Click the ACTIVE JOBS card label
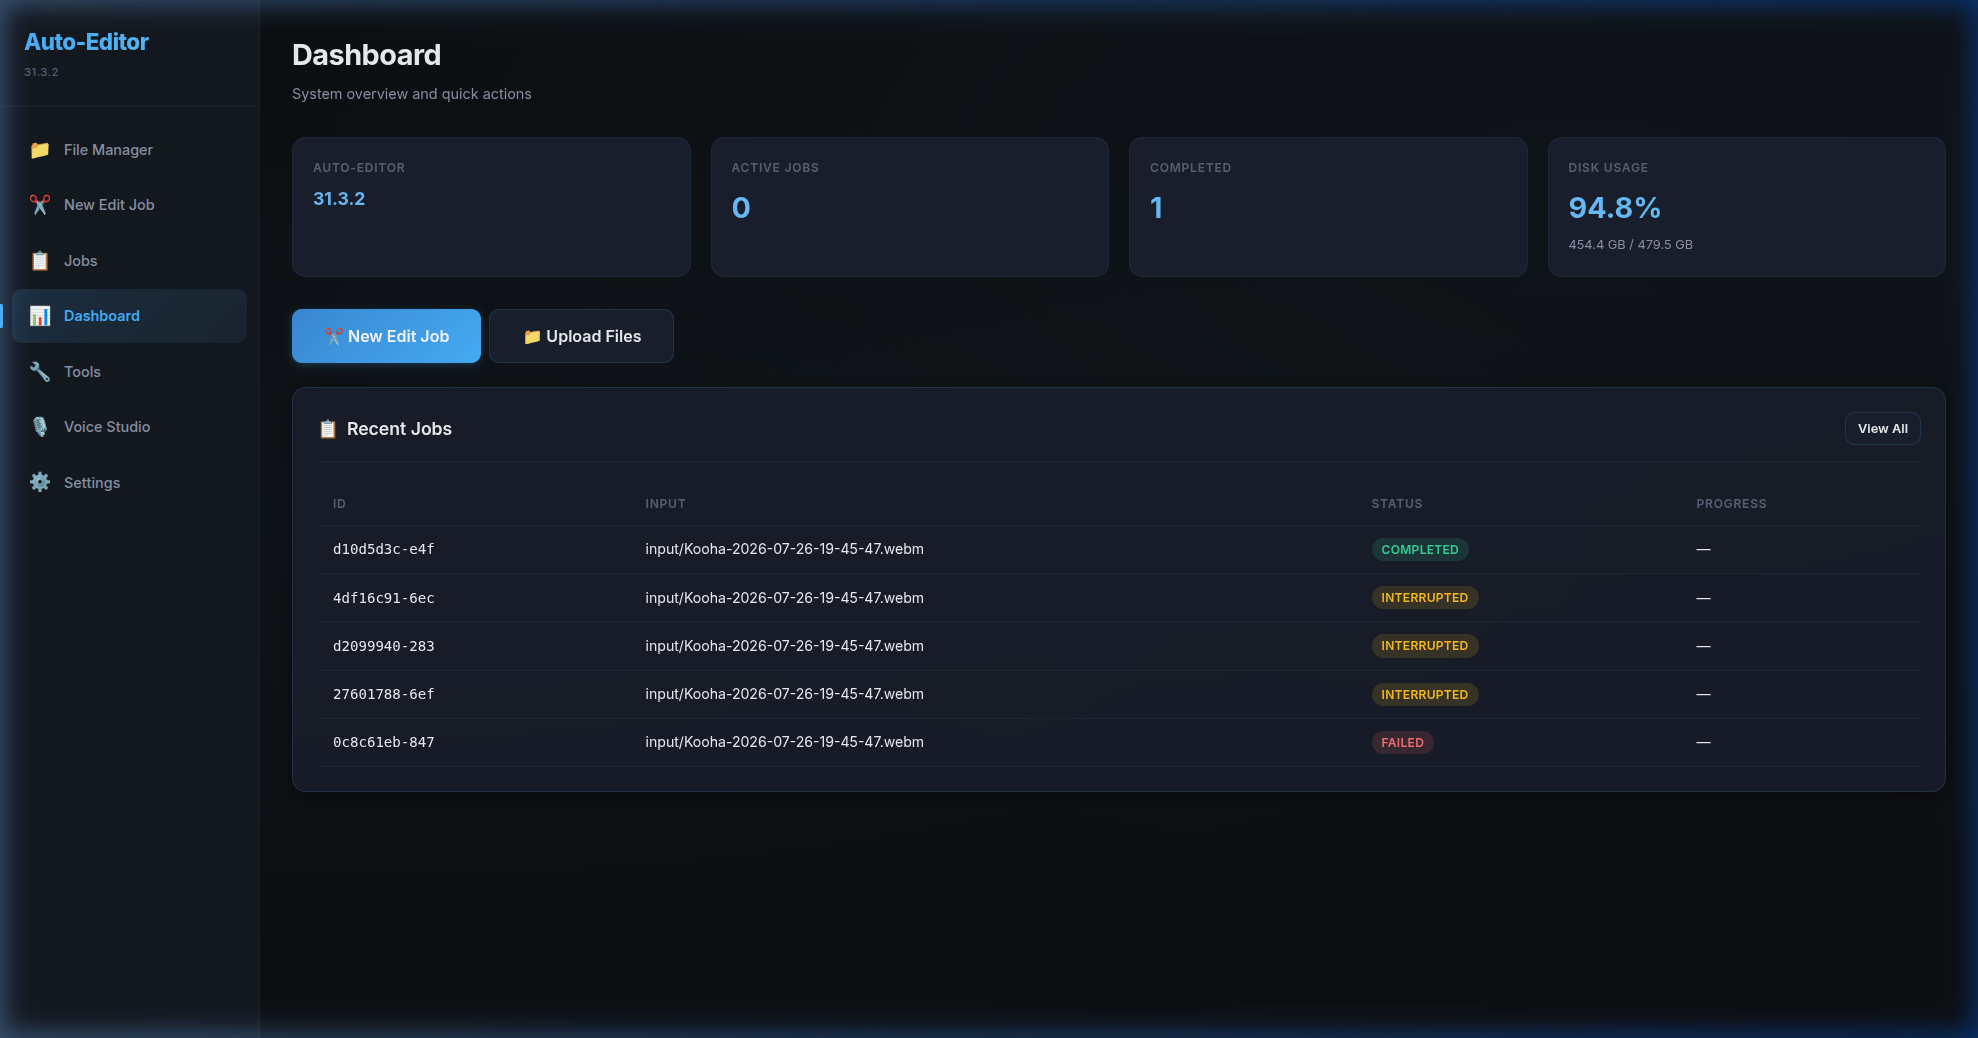The height and width of the screenshot is (1038, 1978). [x=775, y=168]
